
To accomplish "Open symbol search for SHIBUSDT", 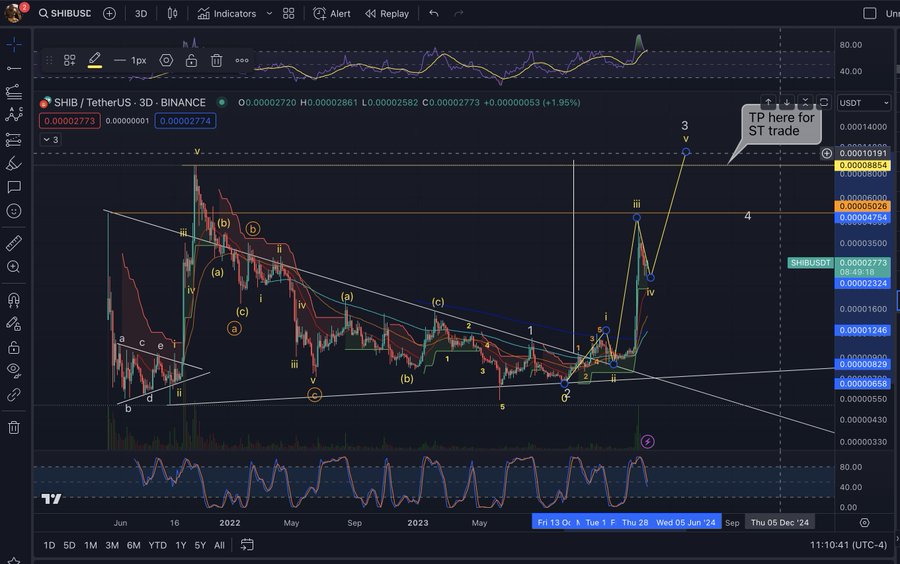I will tap(64, 13).
